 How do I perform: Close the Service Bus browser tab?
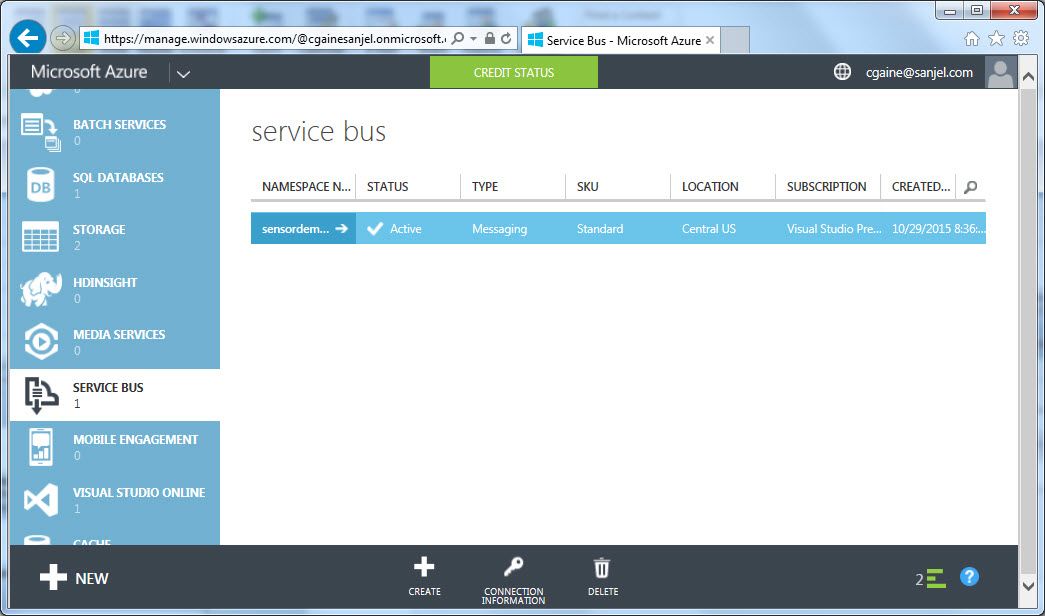(710, 40)
